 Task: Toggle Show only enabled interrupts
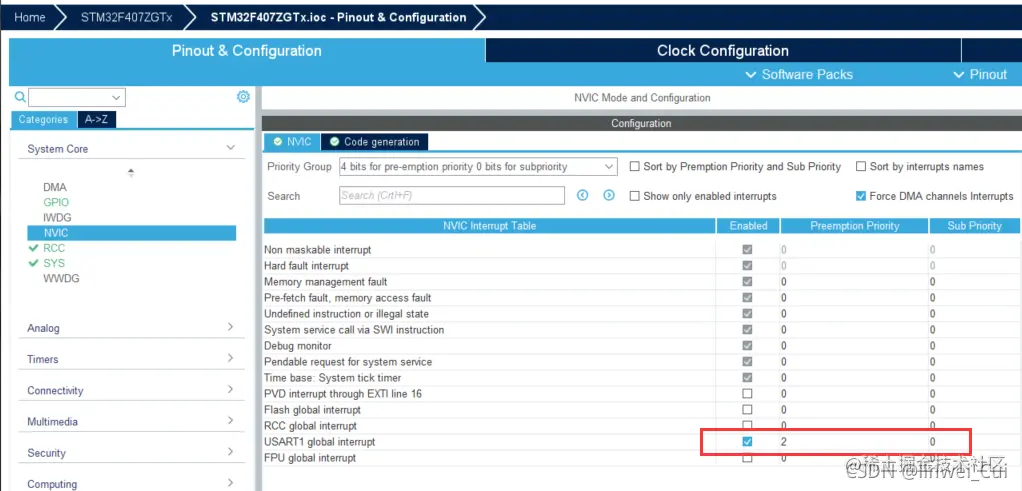pos(634,196)
